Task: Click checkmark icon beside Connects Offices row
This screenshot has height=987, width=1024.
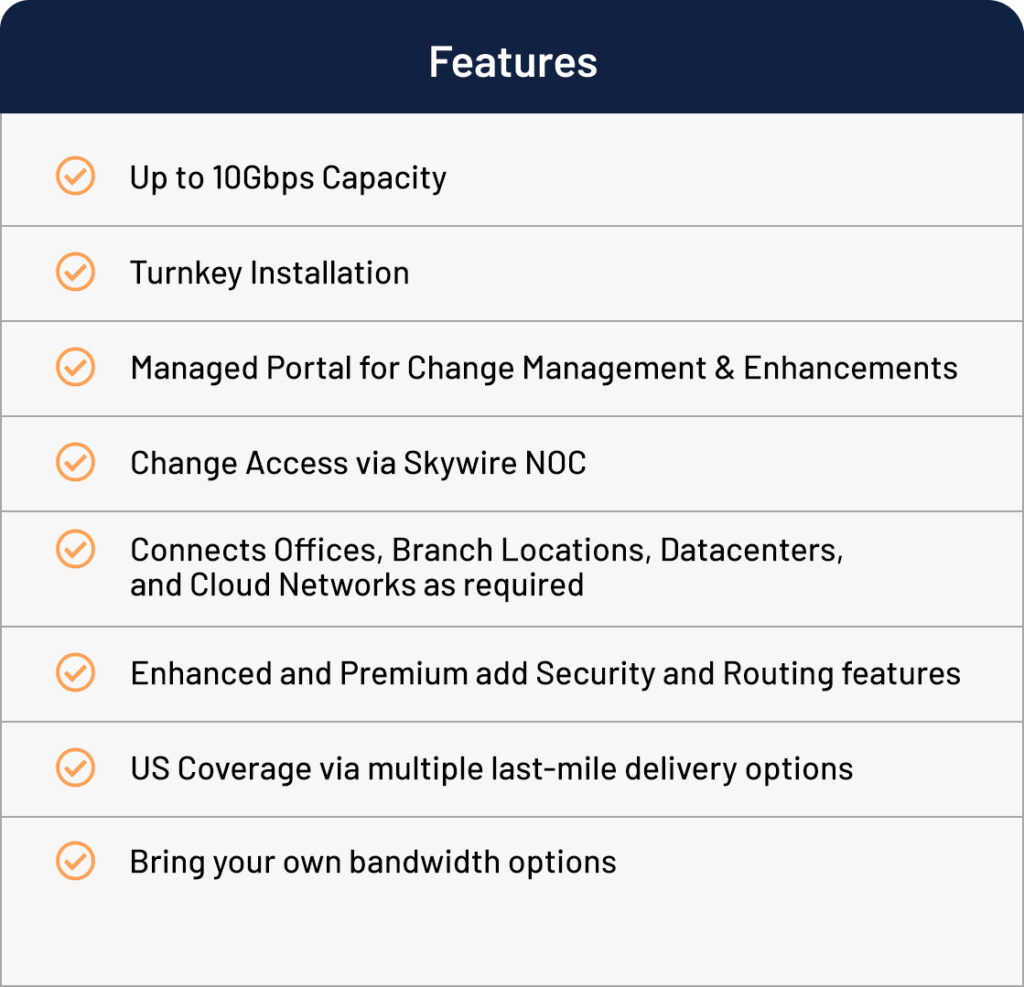Action: coord(75,549)
